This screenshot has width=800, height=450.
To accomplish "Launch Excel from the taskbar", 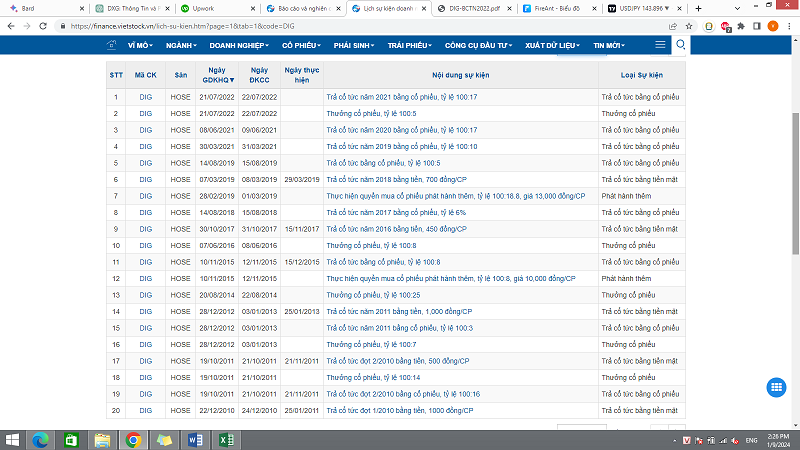I will point(226,439).
